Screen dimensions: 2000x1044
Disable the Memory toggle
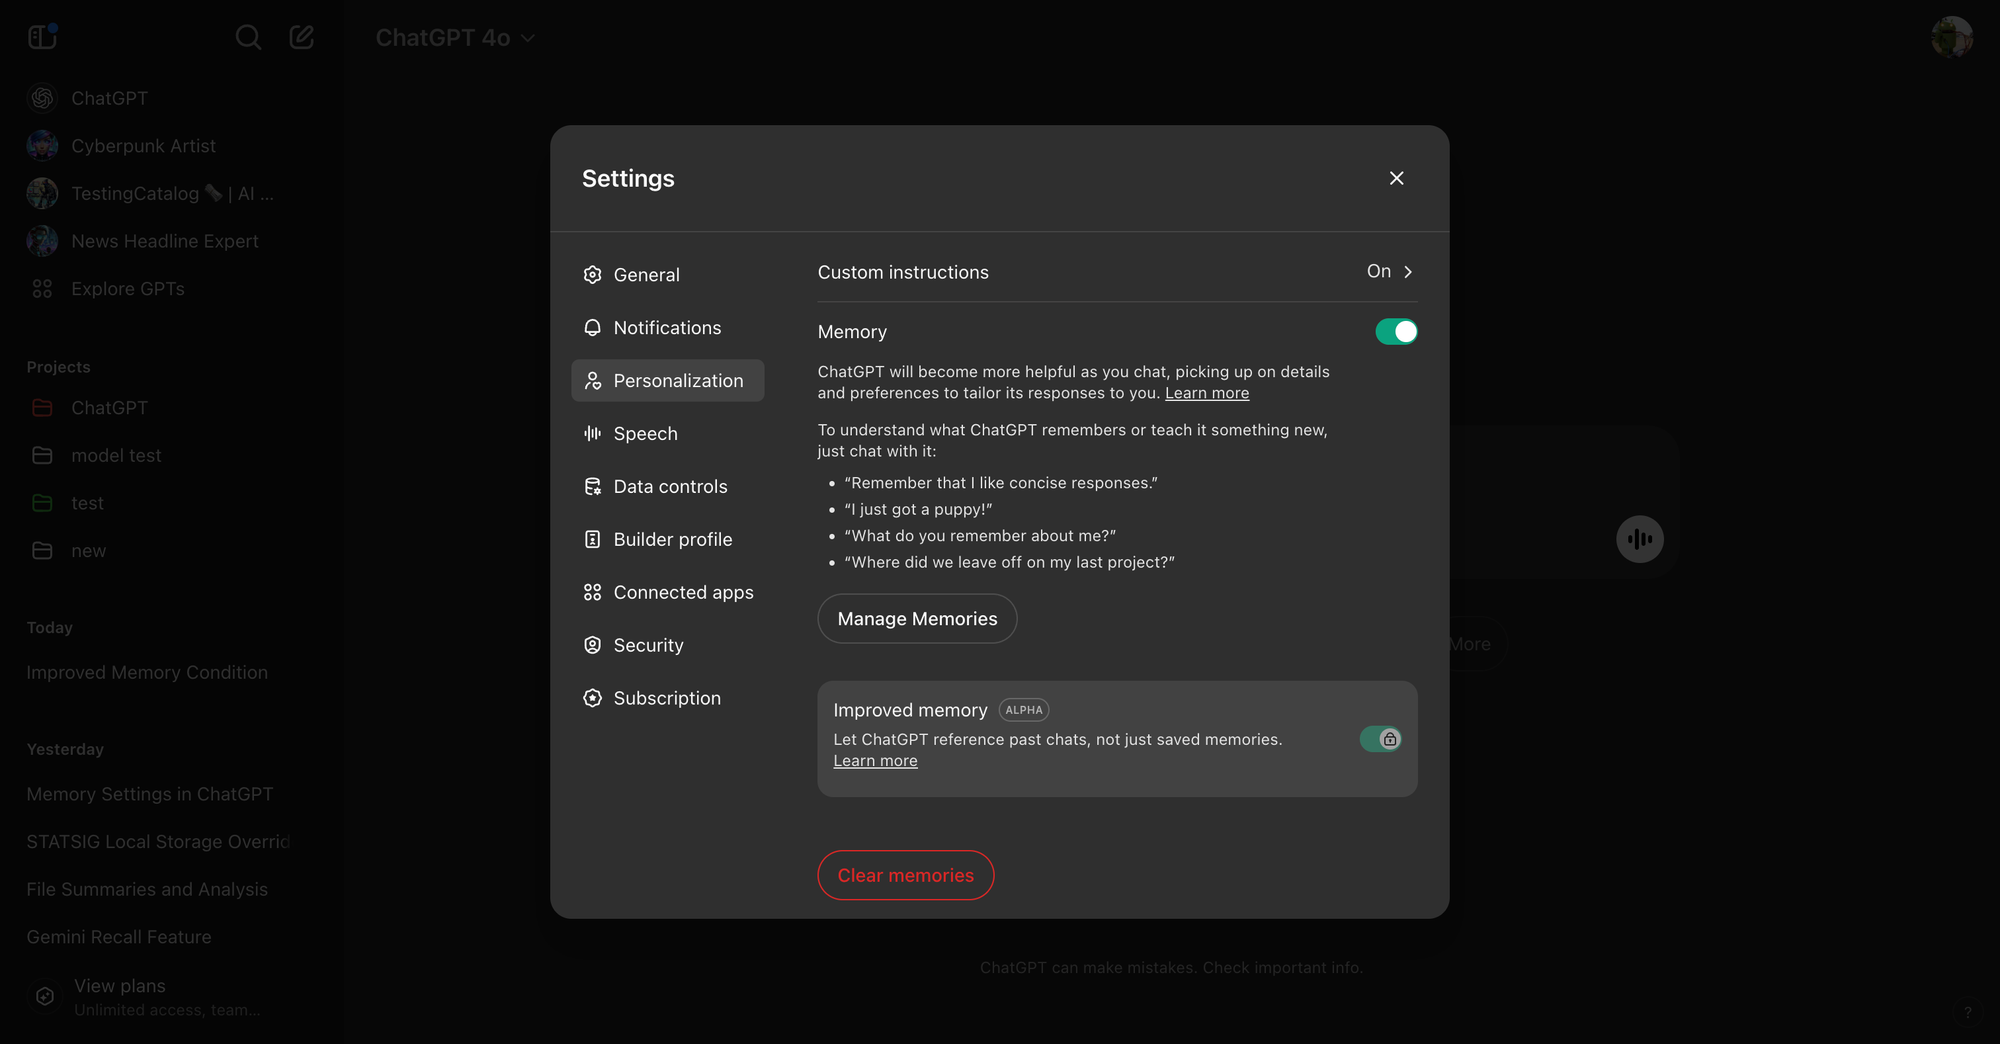(x=1396, y=331)
